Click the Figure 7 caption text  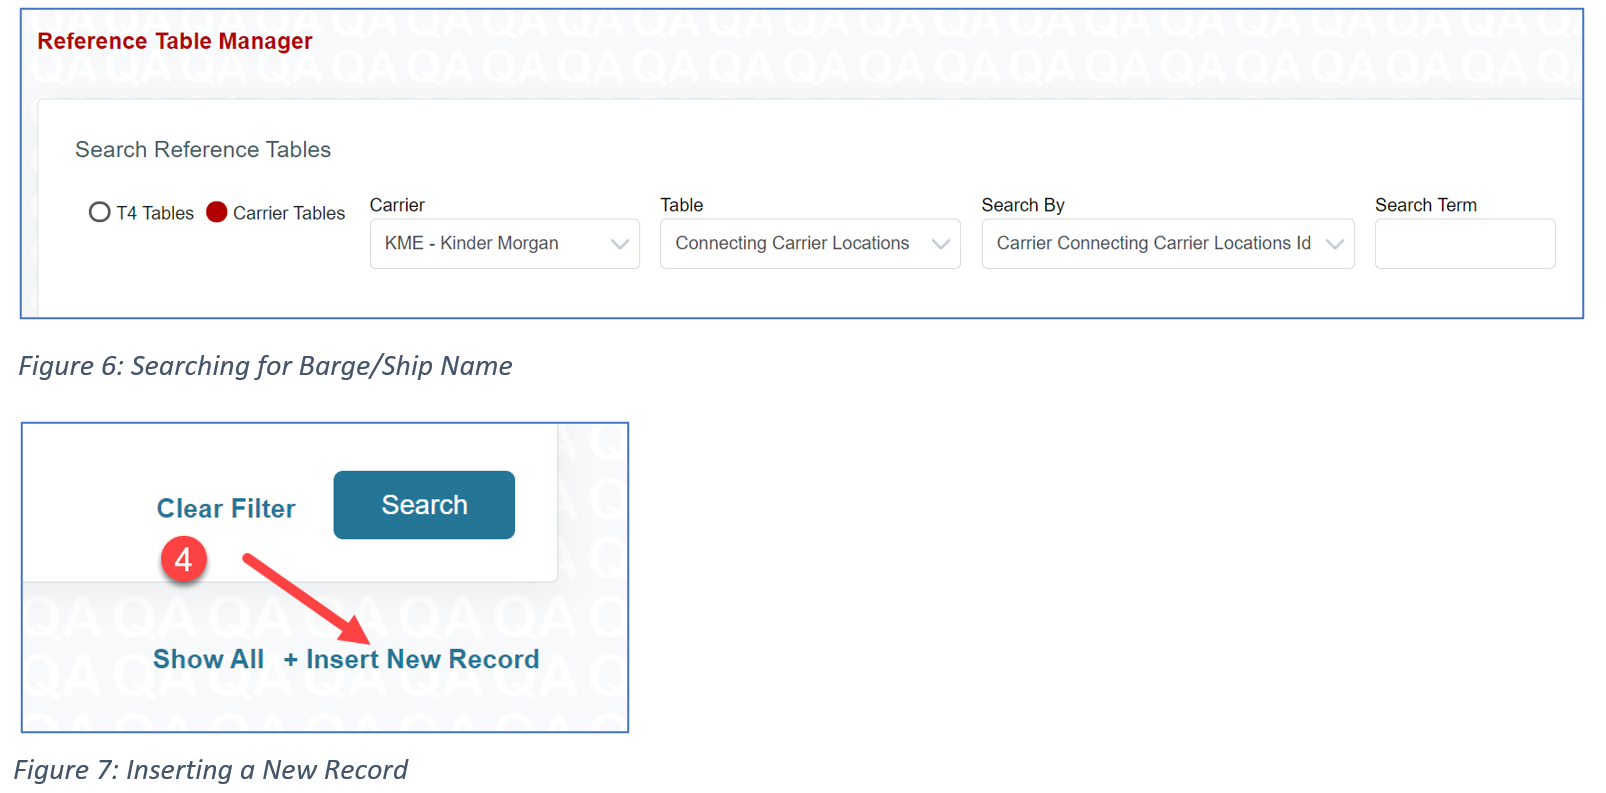(x=211, y=770)
